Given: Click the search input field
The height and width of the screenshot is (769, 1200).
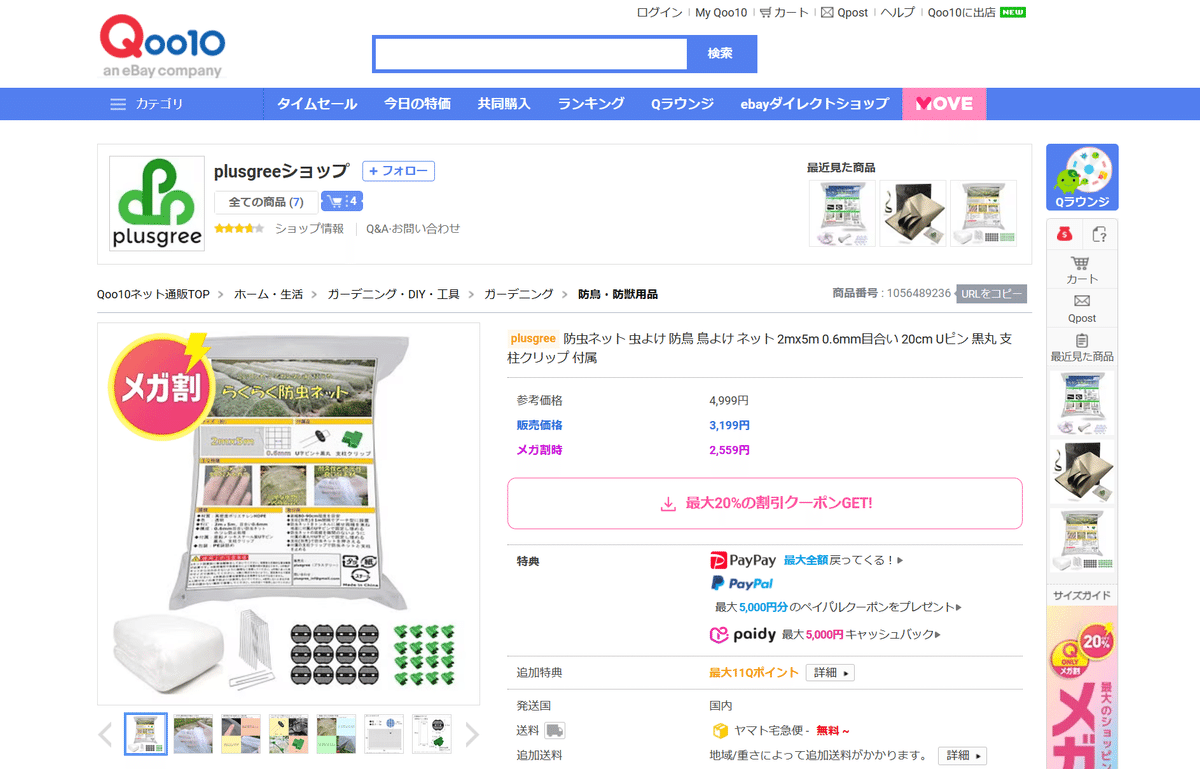Looking at the screenshot, I should pyautogui.click(x=530, y=54).
